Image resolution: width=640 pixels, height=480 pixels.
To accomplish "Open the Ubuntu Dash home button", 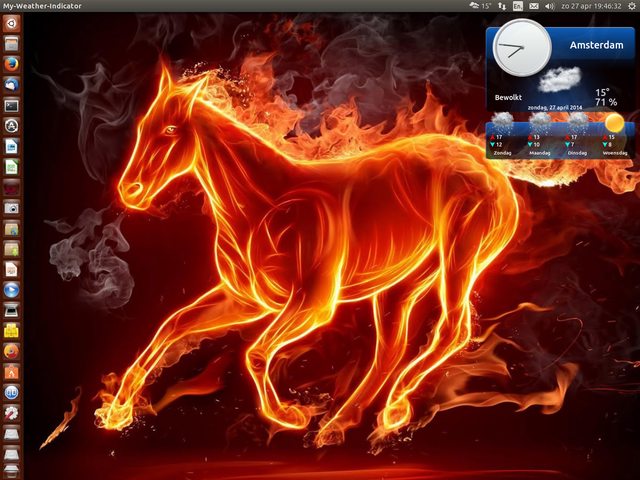I will [x=11, y=23].
